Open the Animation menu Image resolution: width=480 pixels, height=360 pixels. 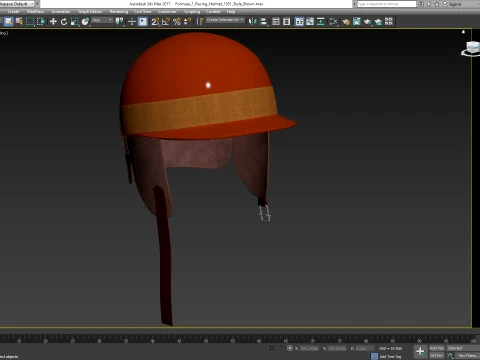point(61,12)
